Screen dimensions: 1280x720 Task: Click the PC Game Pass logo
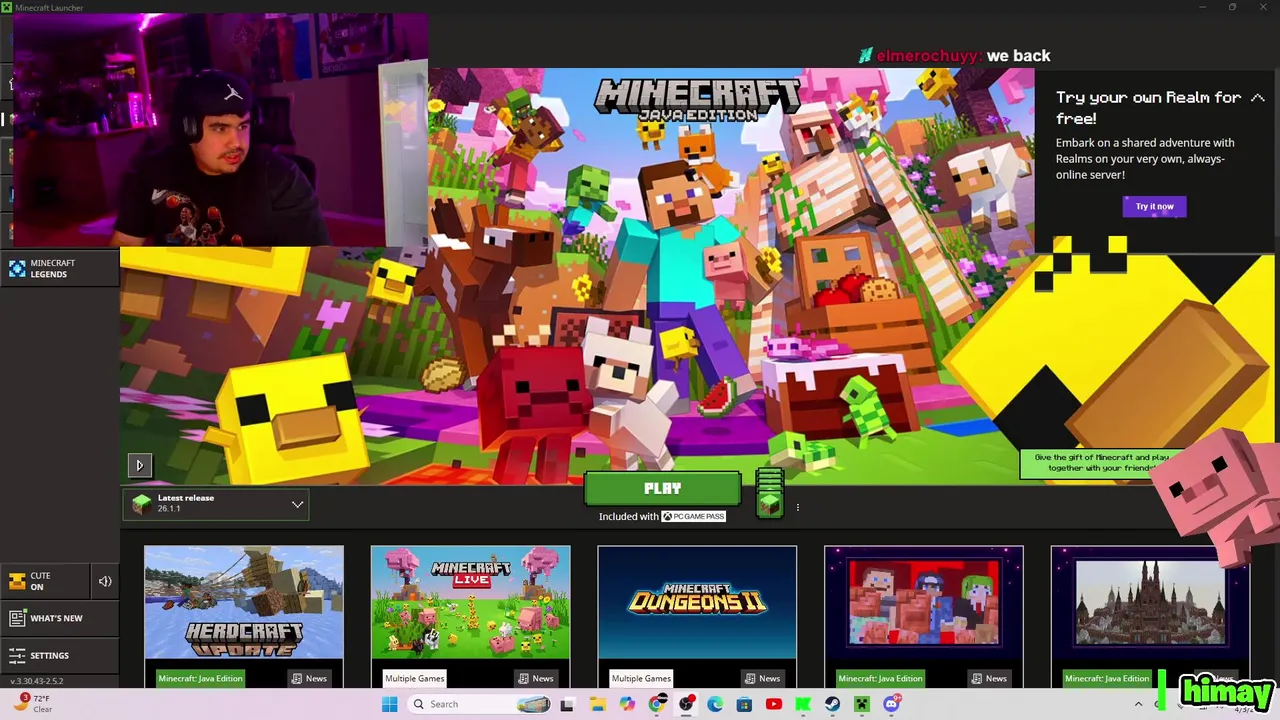pyautogui.click(x=693, y=516)
